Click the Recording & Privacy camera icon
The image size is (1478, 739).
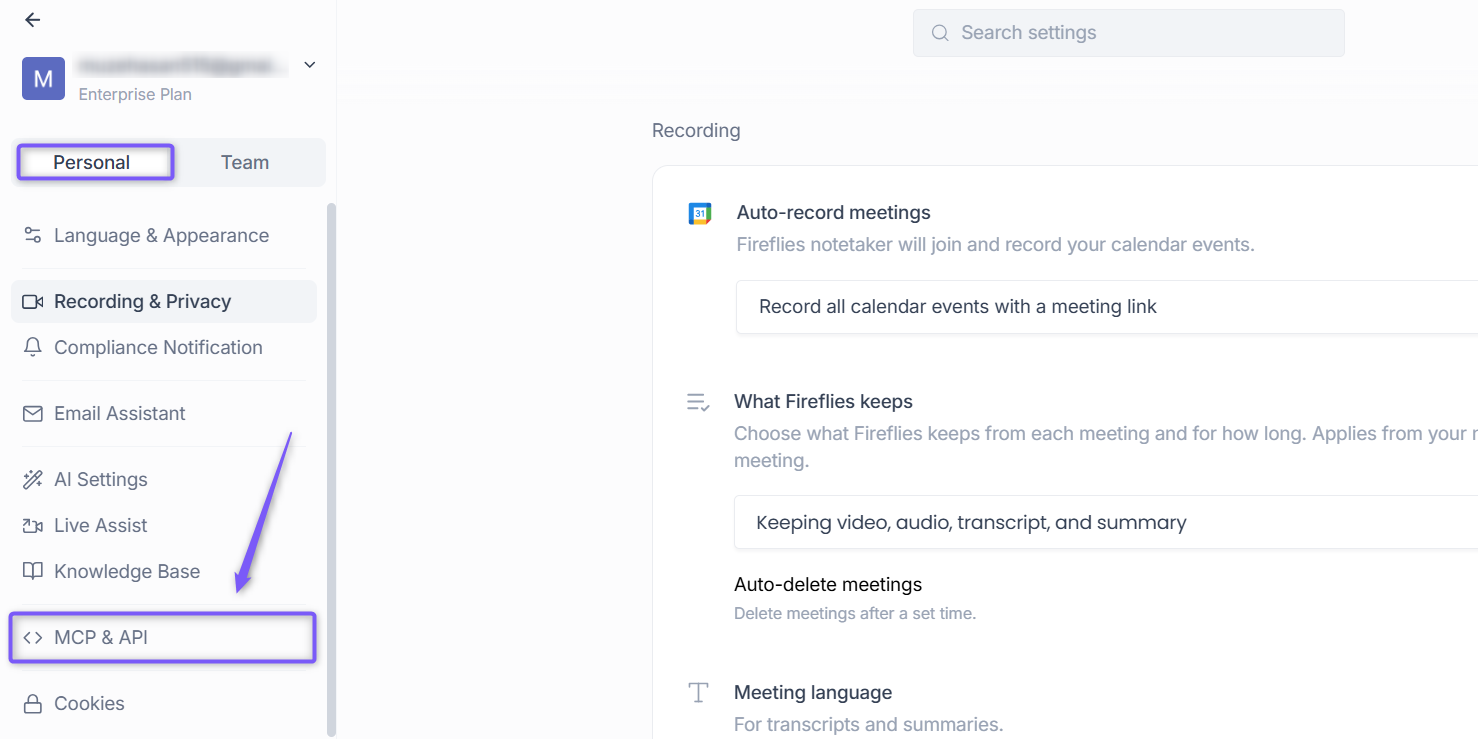pos(33,302)
